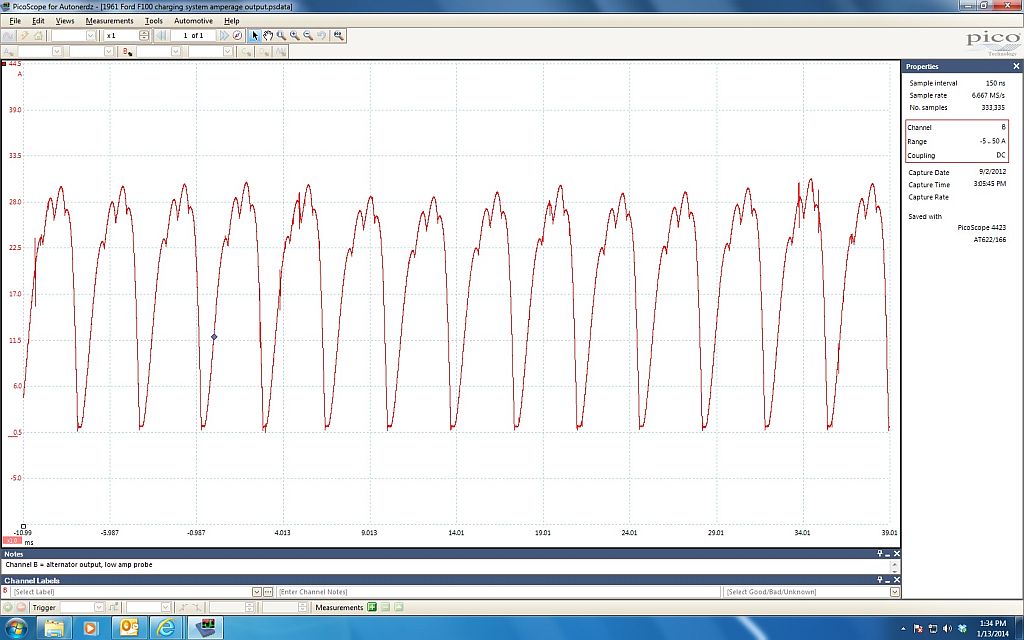The height and width of the screenshot is (640, 1024).
Task: Open the Tools menu
Action: click(x=153, y=21)
